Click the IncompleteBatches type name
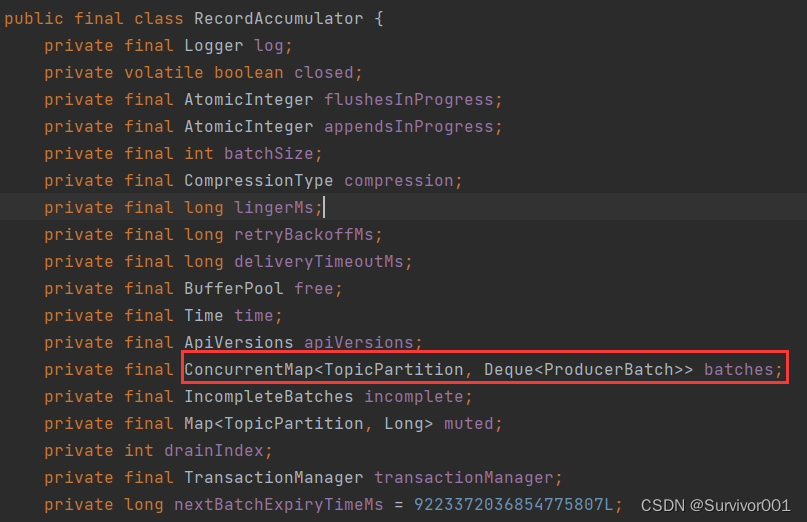Screen dimensions: 807x522 [x=269, y=397]
